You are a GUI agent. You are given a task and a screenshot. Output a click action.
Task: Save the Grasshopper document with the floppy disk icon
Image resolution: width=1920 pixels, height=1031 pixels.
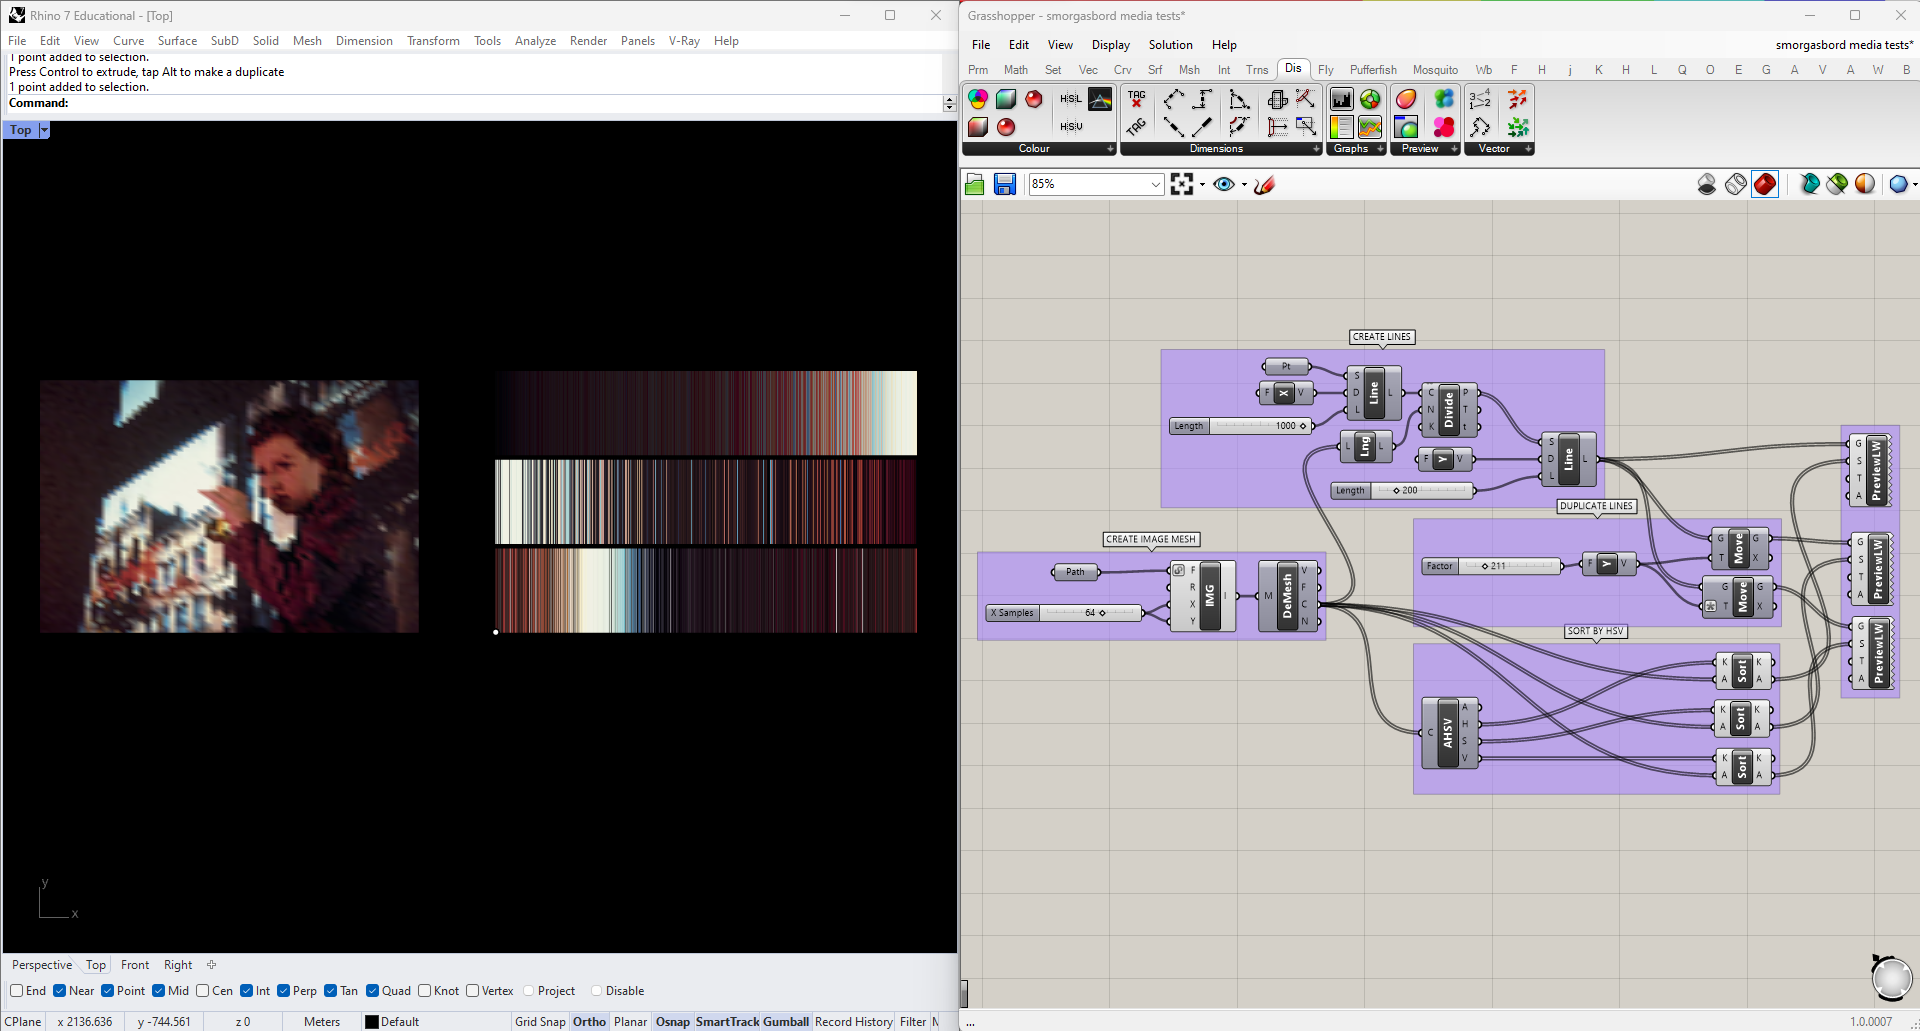(1005, 184)
